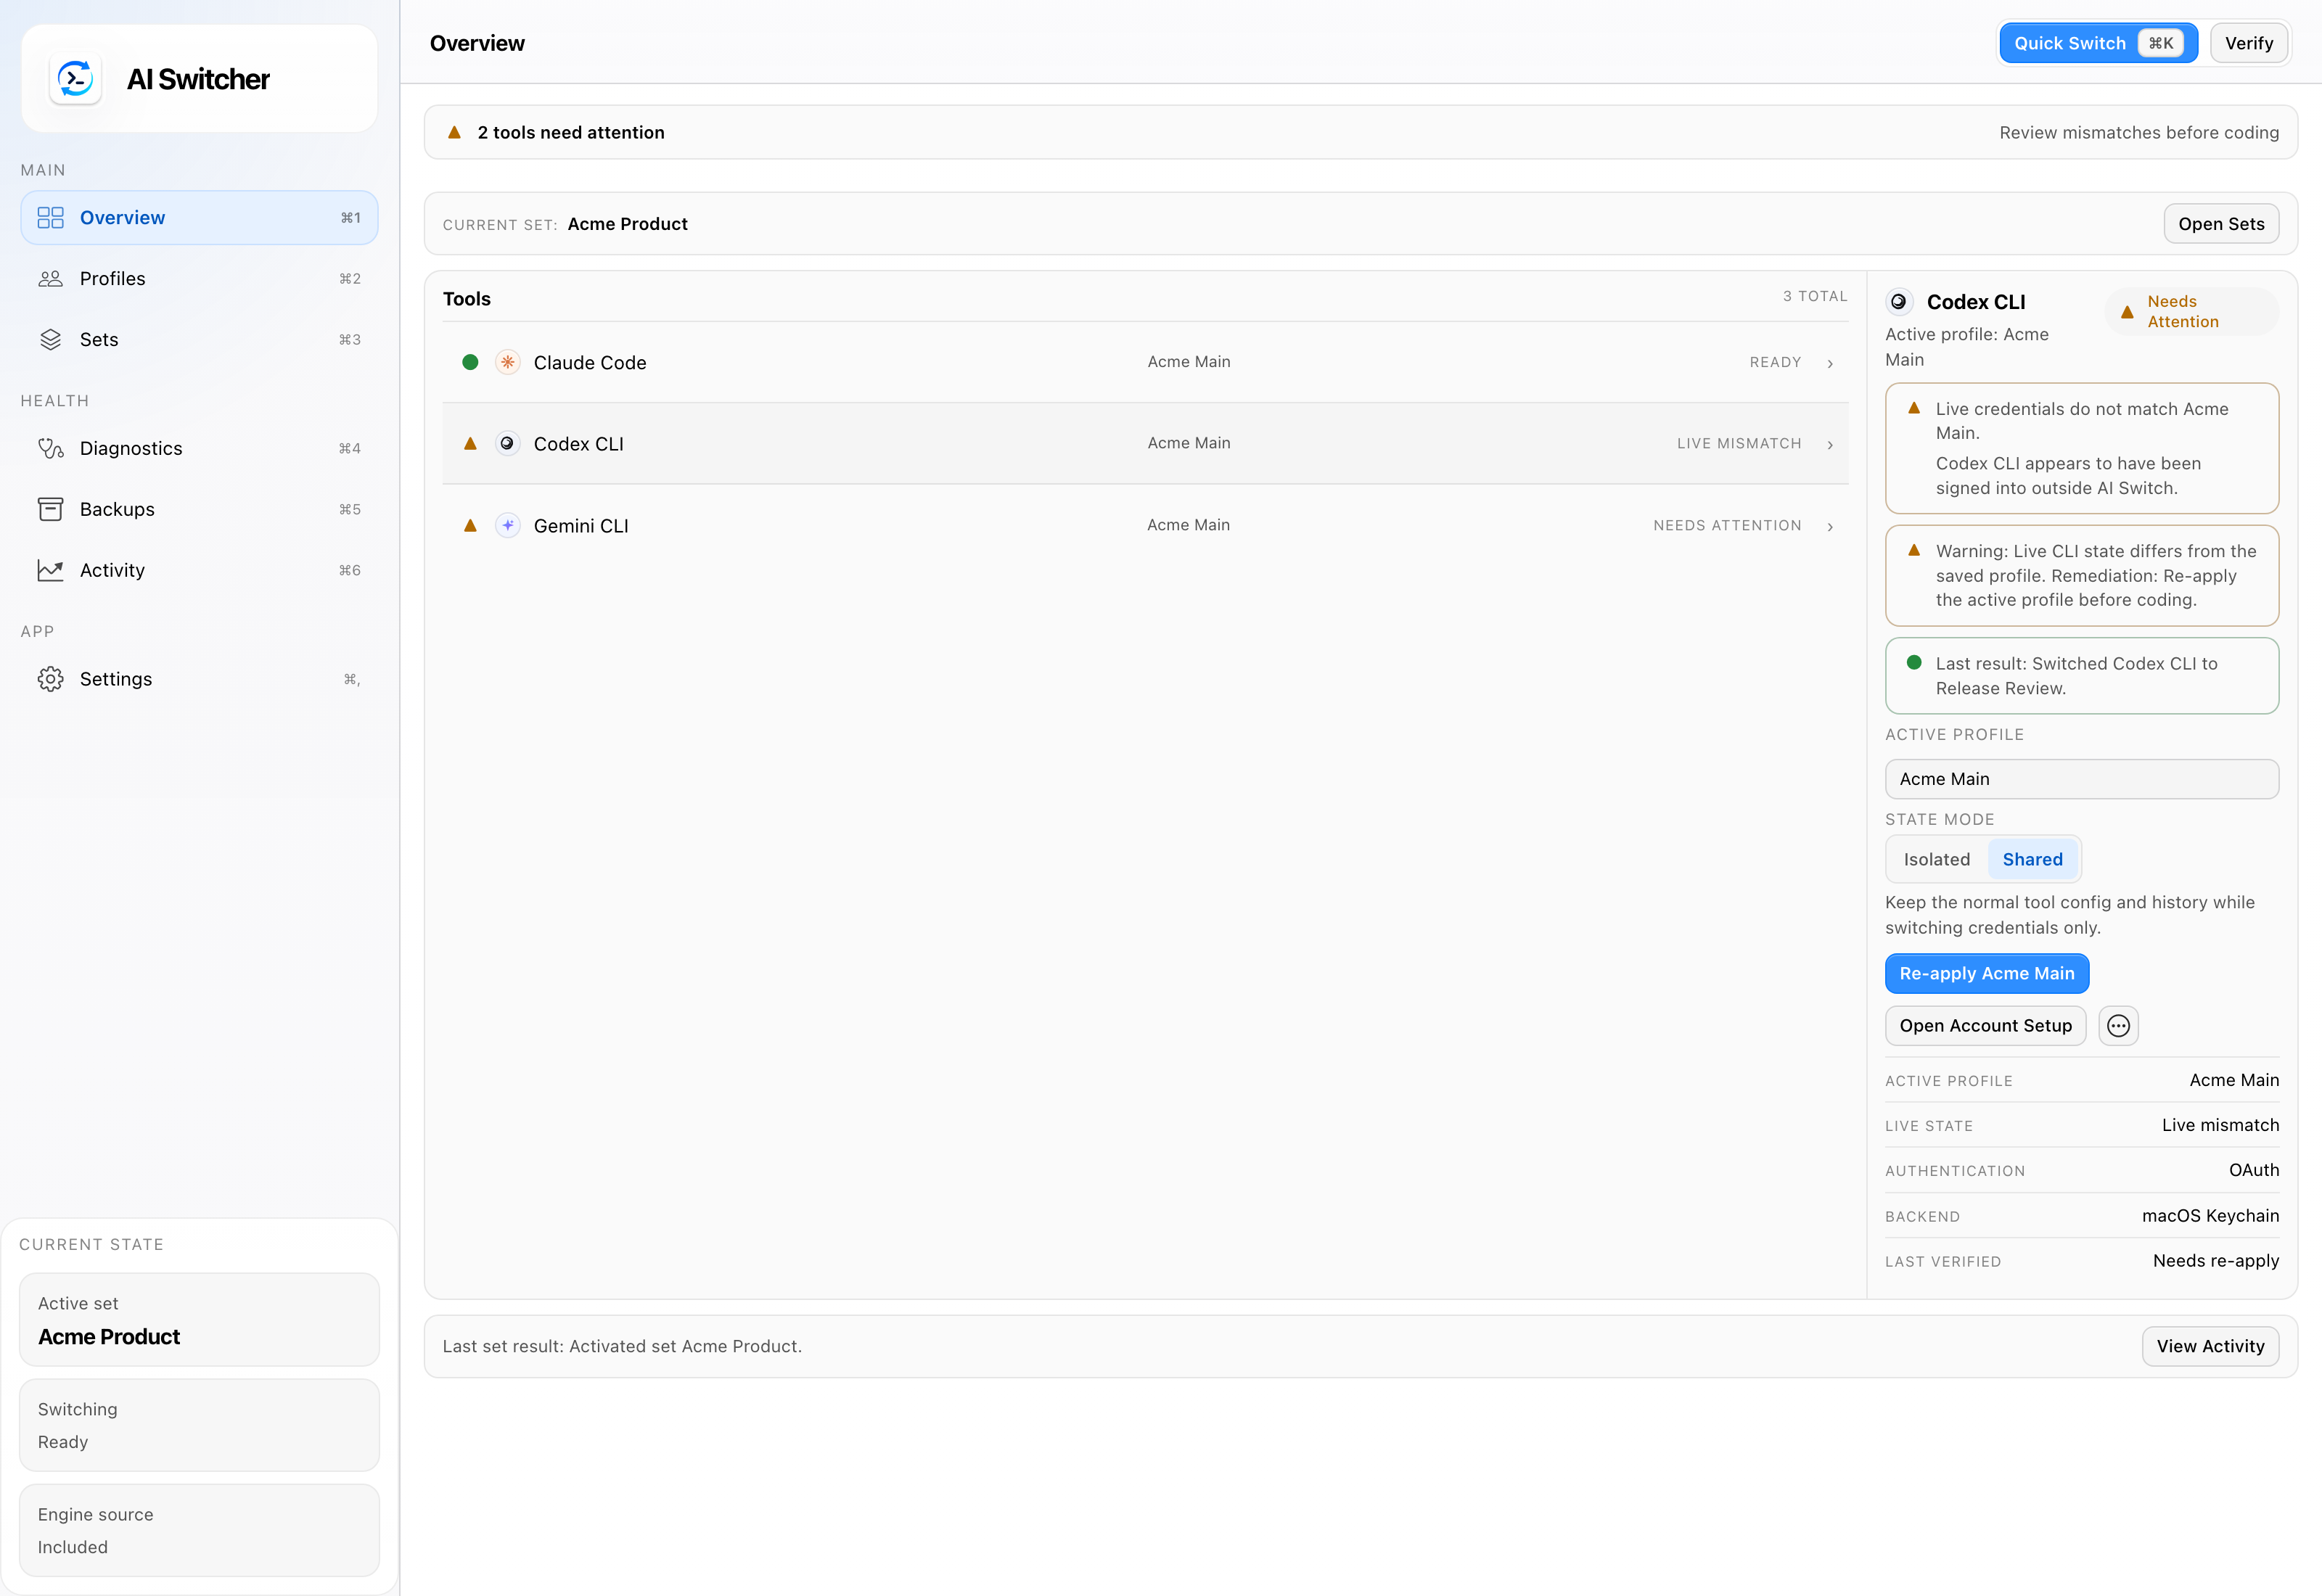Click the Open Sets button
The image size is (2322, 1596).
(x=2221, y=224)
